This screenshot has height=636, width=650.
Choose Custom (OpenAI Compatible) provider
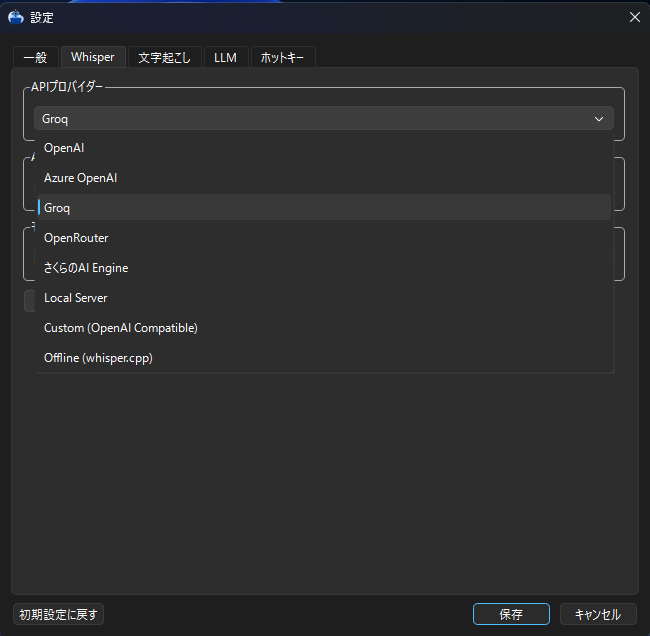point(121,328)
